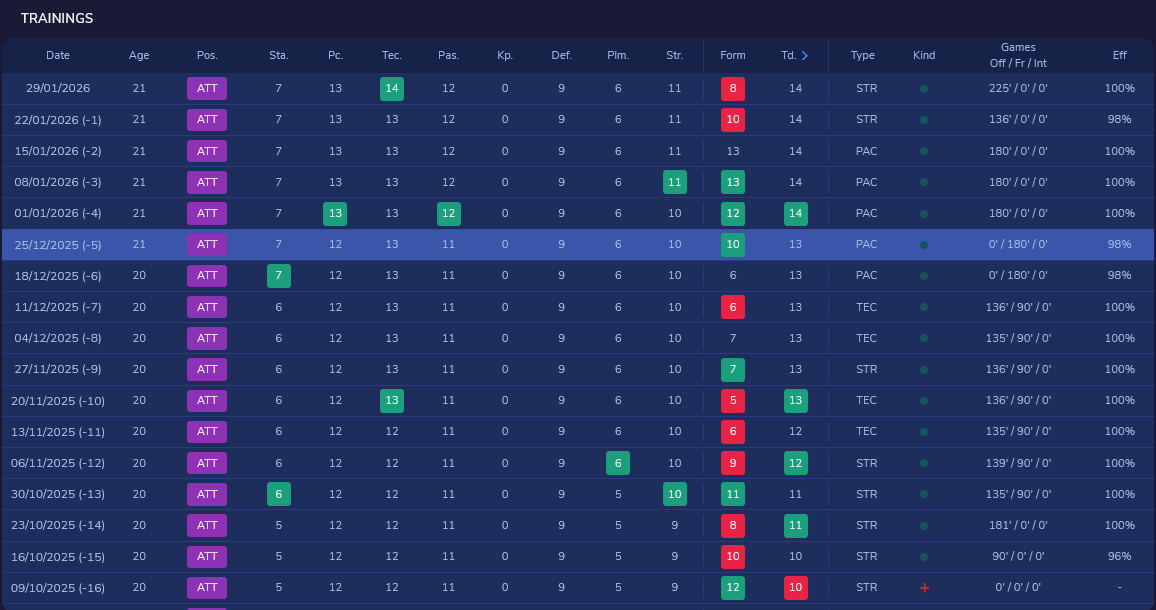Screen dimensions: 1156x610
Task: Click the Date column header
Action: point(58,55)
